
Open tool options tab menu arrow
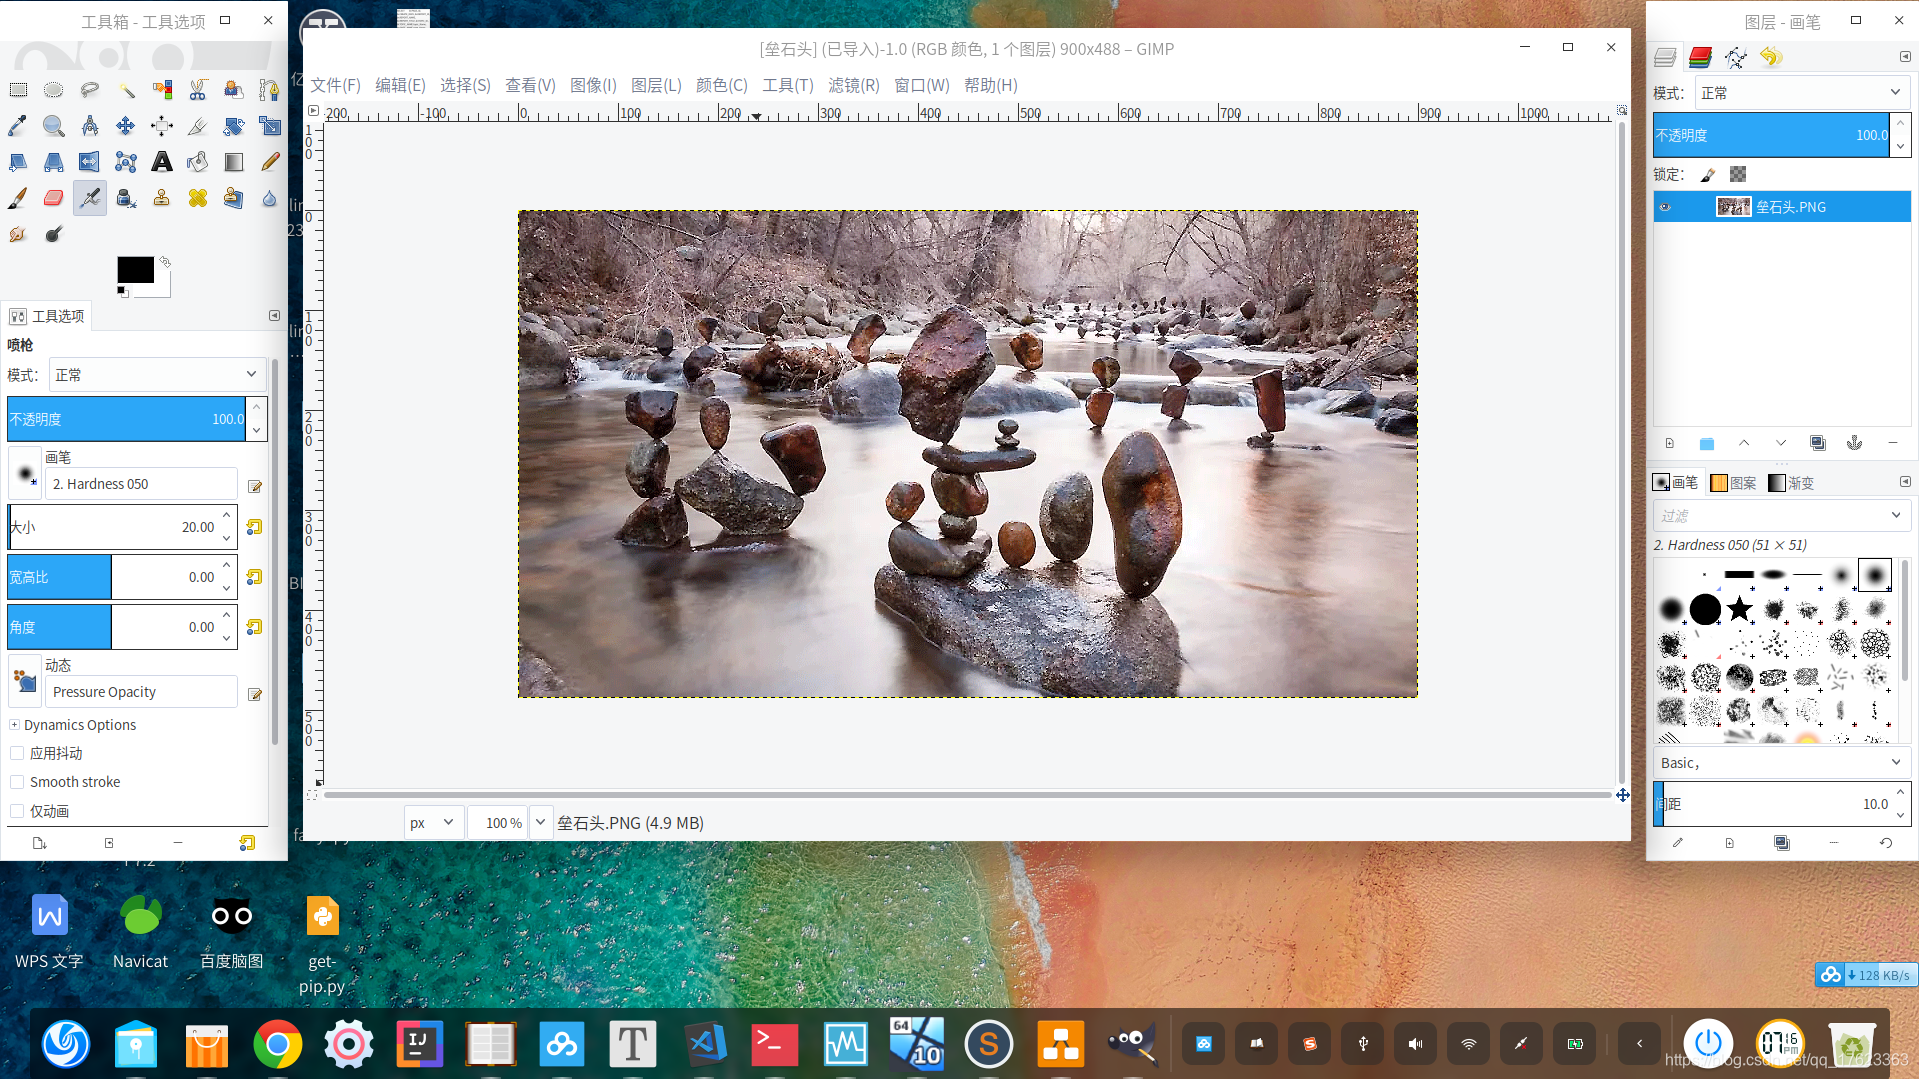274,316
